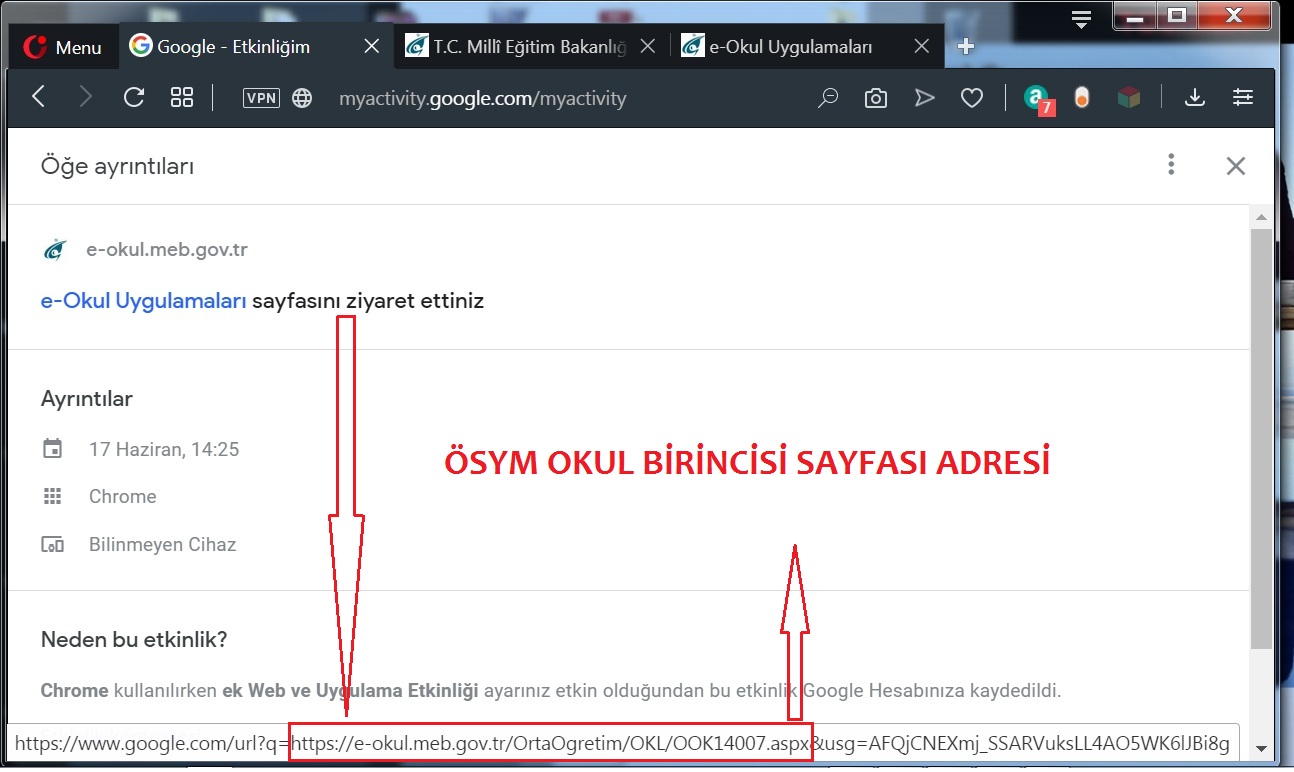Reload the page with the refresh icon
The height and width of the screenshot is (772, 1294).
[x=134, y=97]
